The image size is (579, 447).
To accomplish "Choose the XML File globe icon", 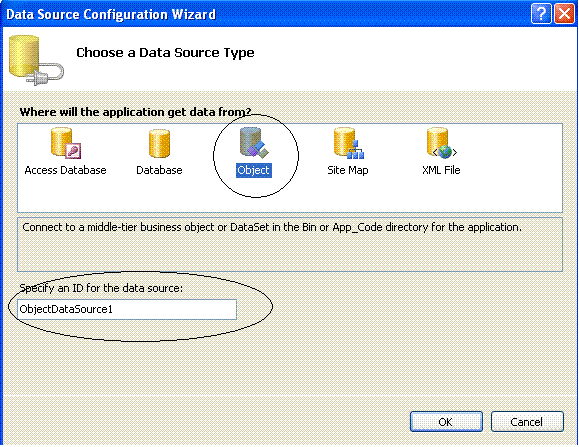I will pos(442,143).
